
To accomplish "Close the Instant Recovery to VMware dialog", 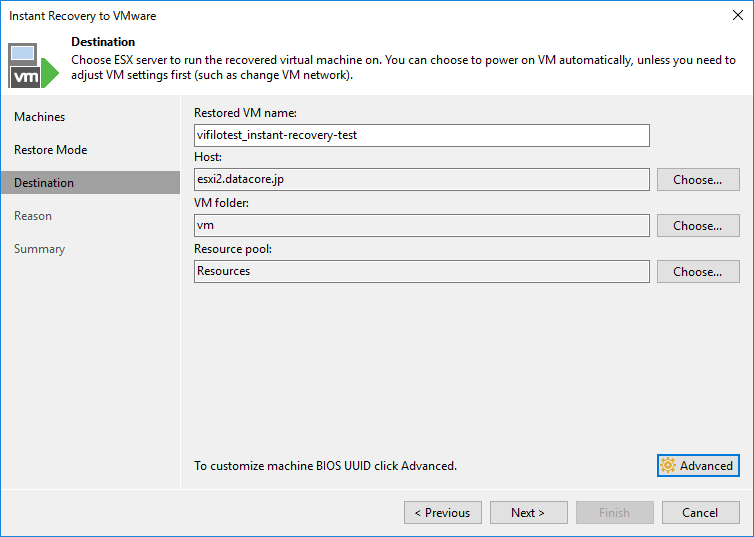I will coord(736,16).
